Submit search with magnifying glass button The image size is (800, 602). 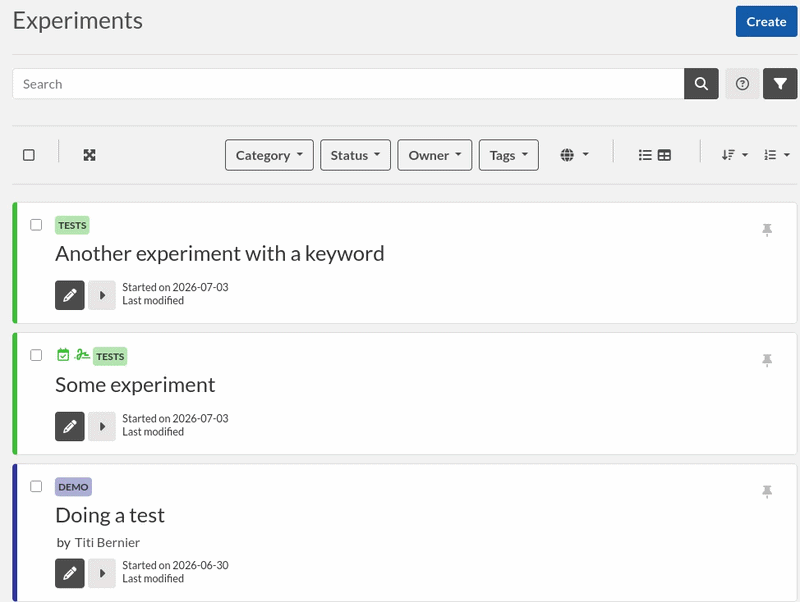click(701, 84)
